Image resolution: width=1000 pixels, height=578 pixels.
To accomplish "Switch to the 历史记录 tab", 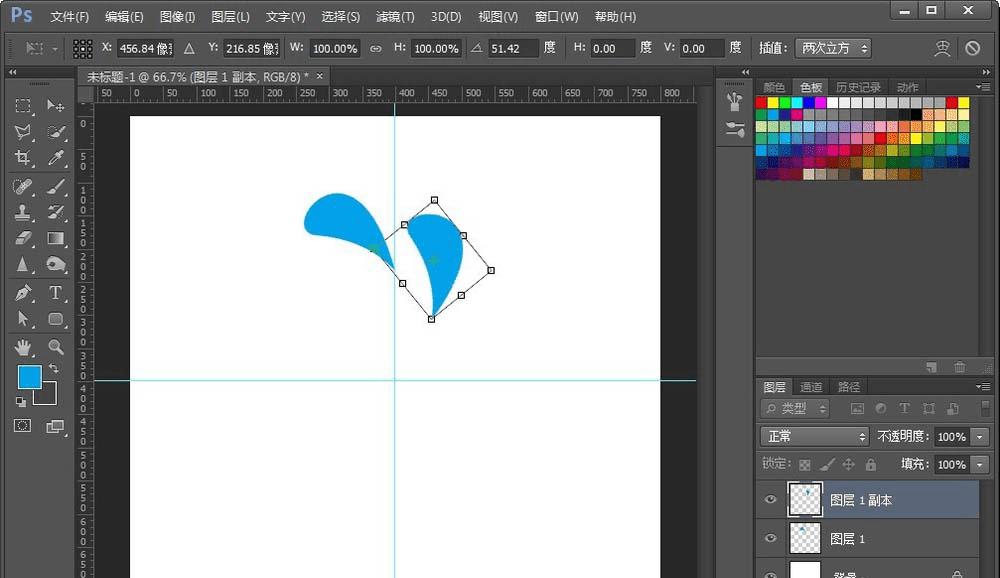I will (x=858, y=88).
